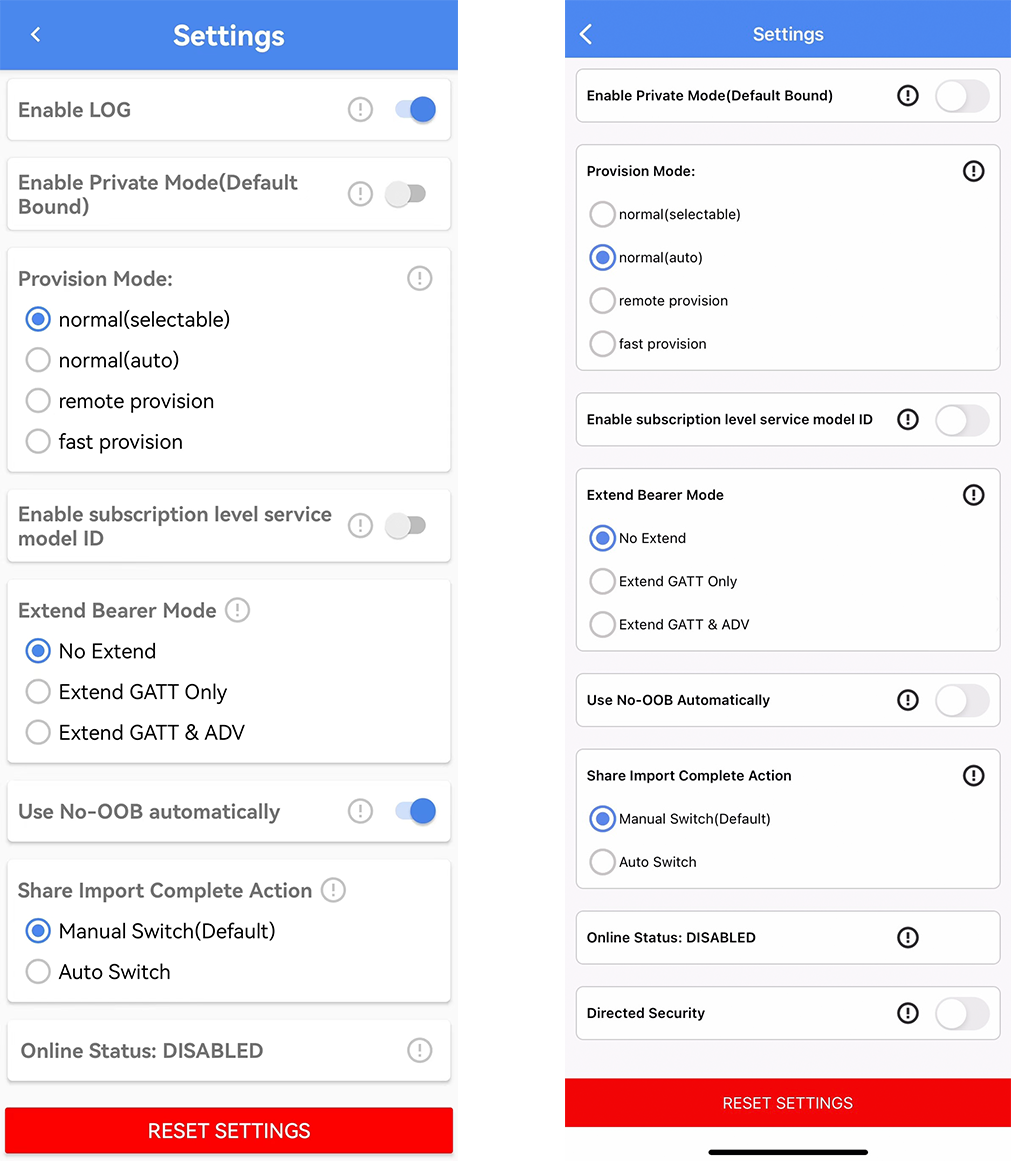Open info icon for Share Import Complete Action, right
The height and width of the screenshot is (1161, 1011).
pyautogui.click(x=973, y=775)
